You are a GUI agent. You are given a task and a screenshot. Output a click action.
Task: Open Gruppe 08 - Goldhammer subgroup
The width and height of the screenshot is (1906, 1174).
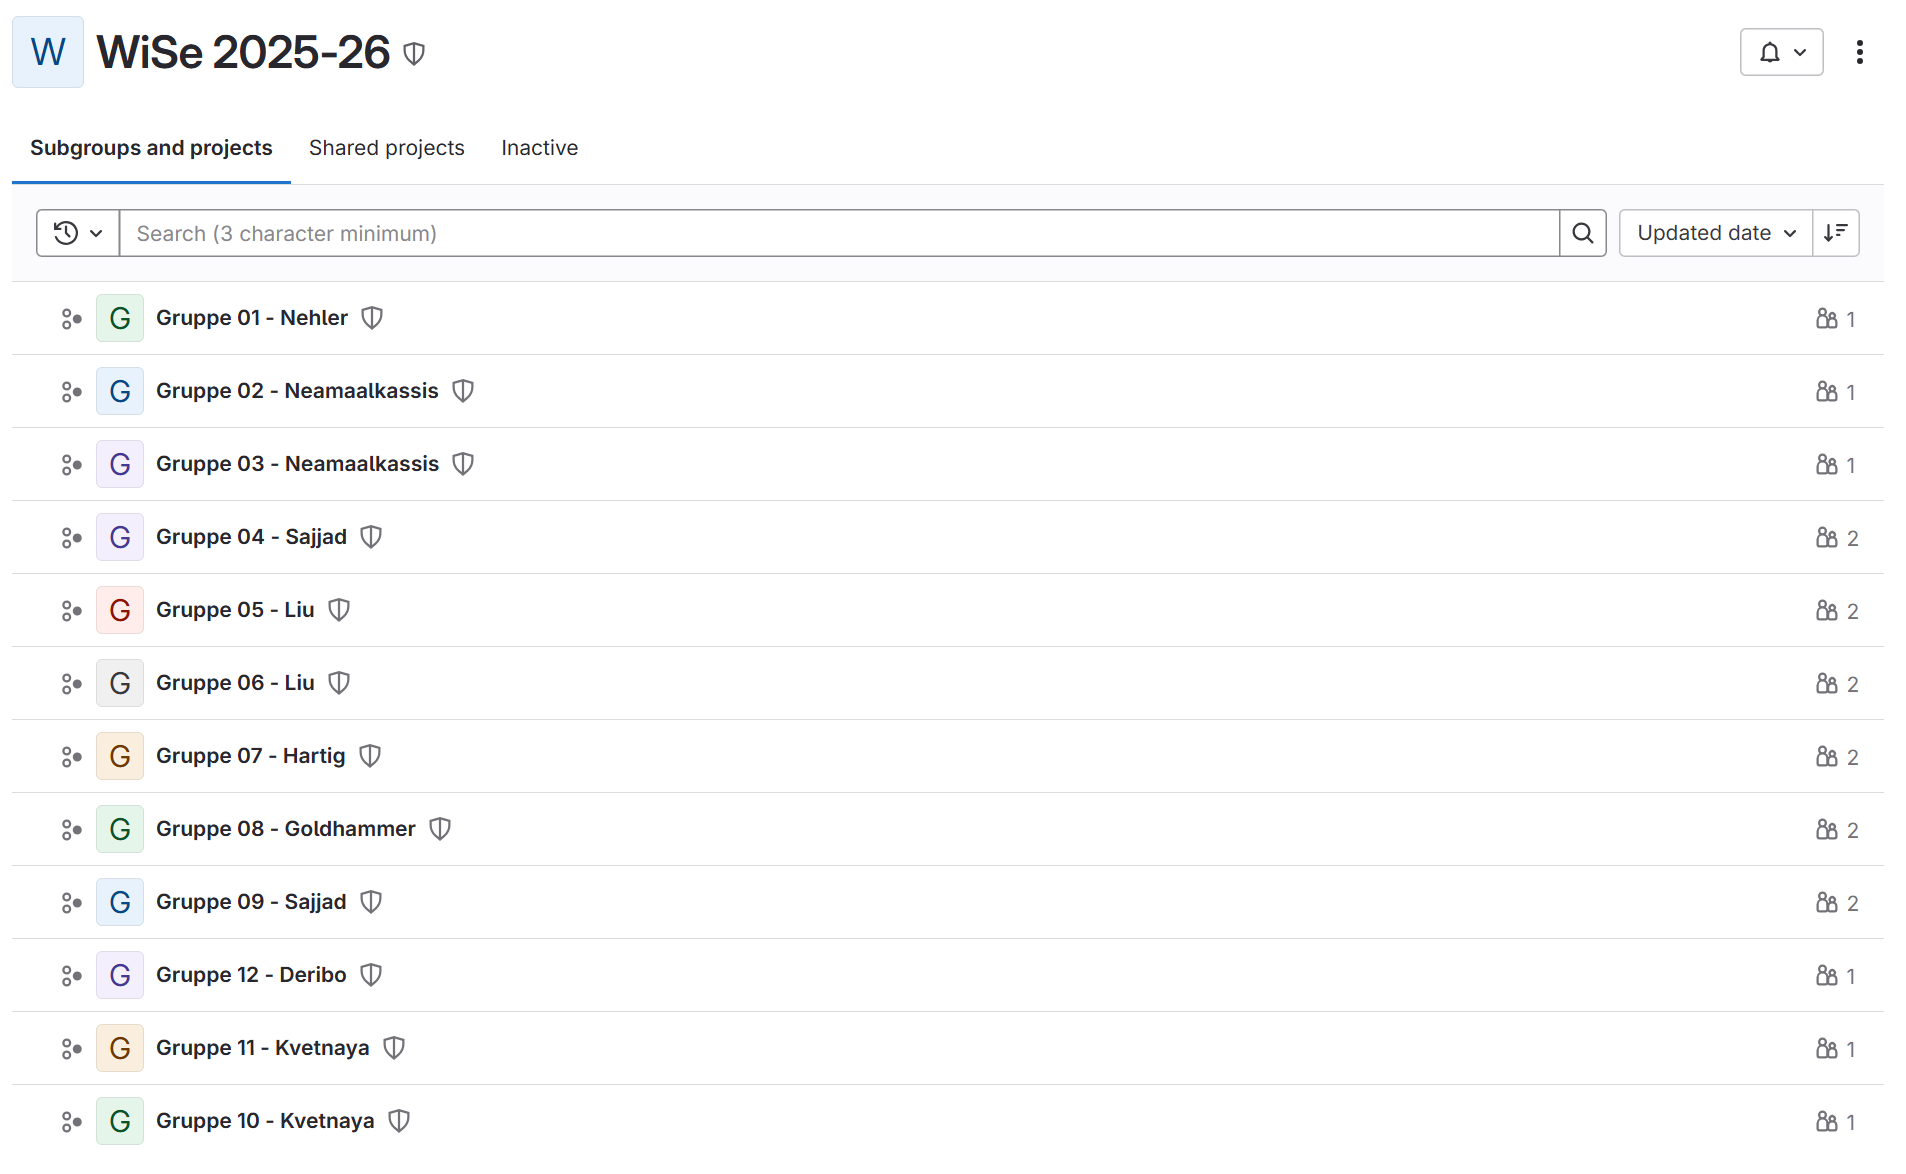pos(285,829)
